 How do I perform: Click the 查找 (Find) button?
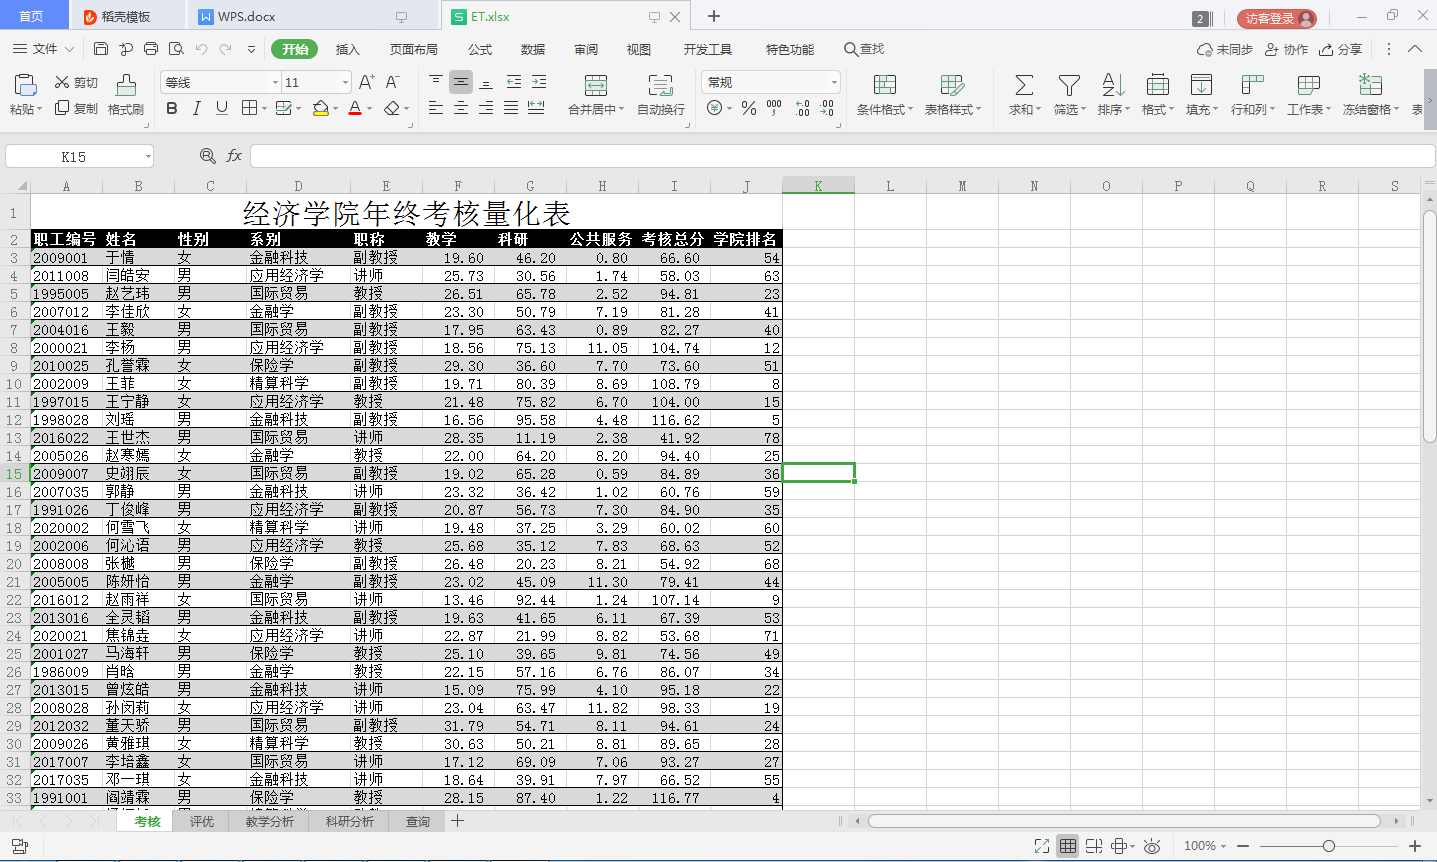864,49
